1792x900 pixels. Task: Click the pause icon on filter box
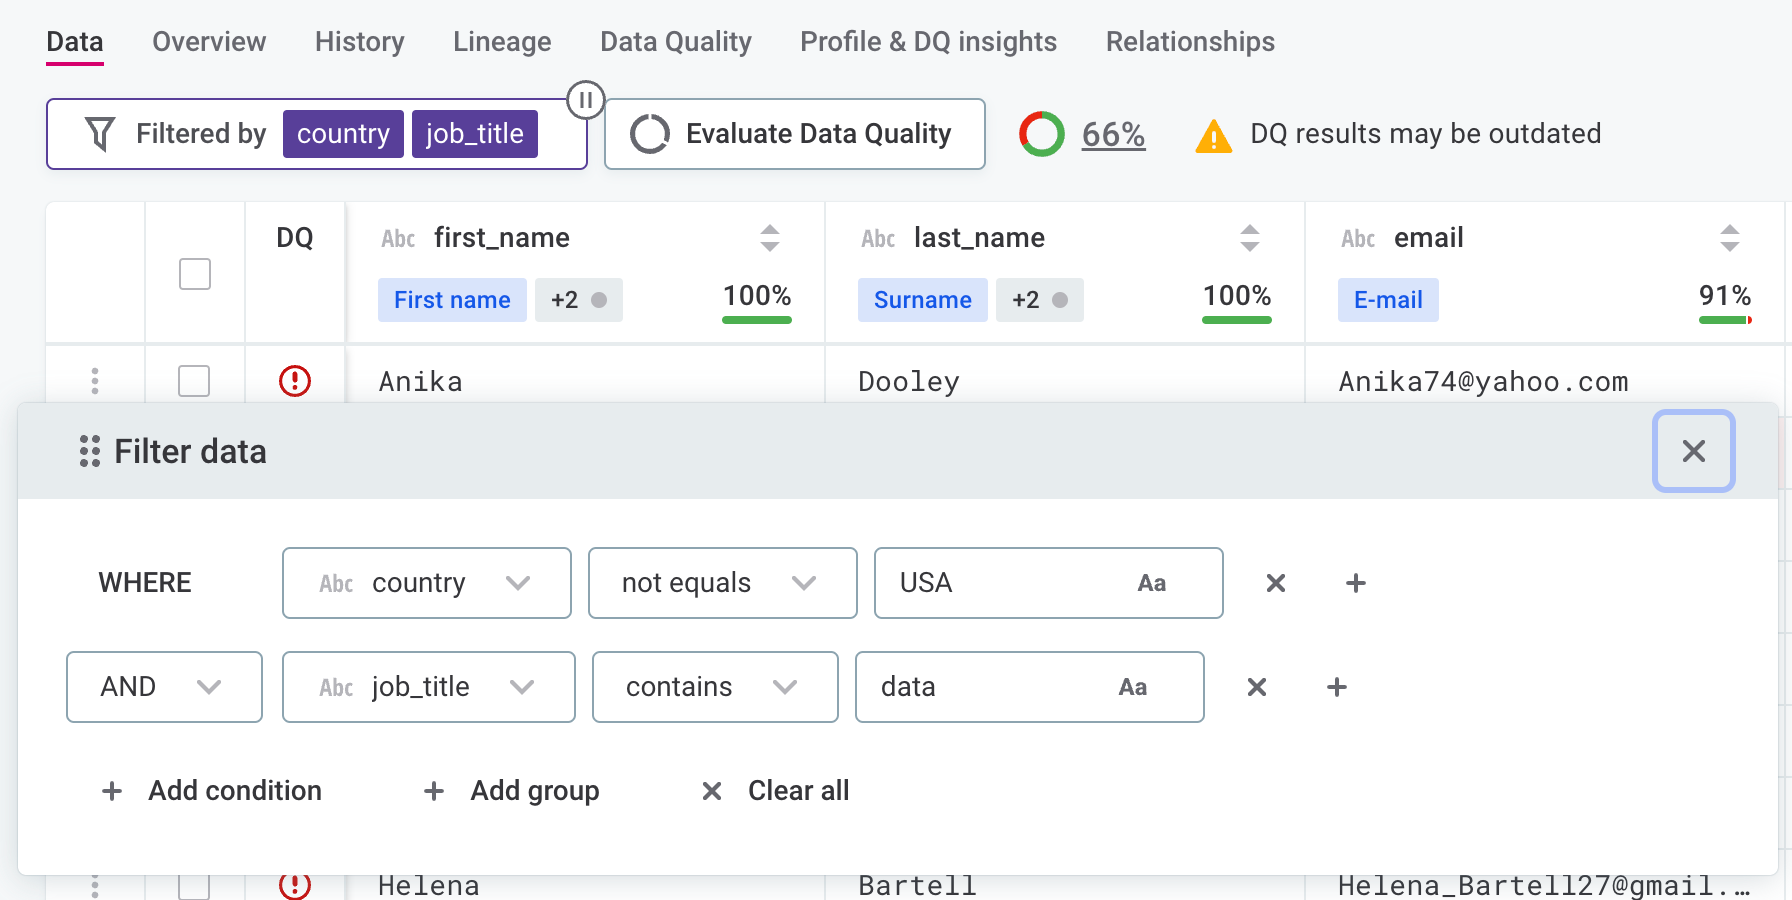(586, 100)
